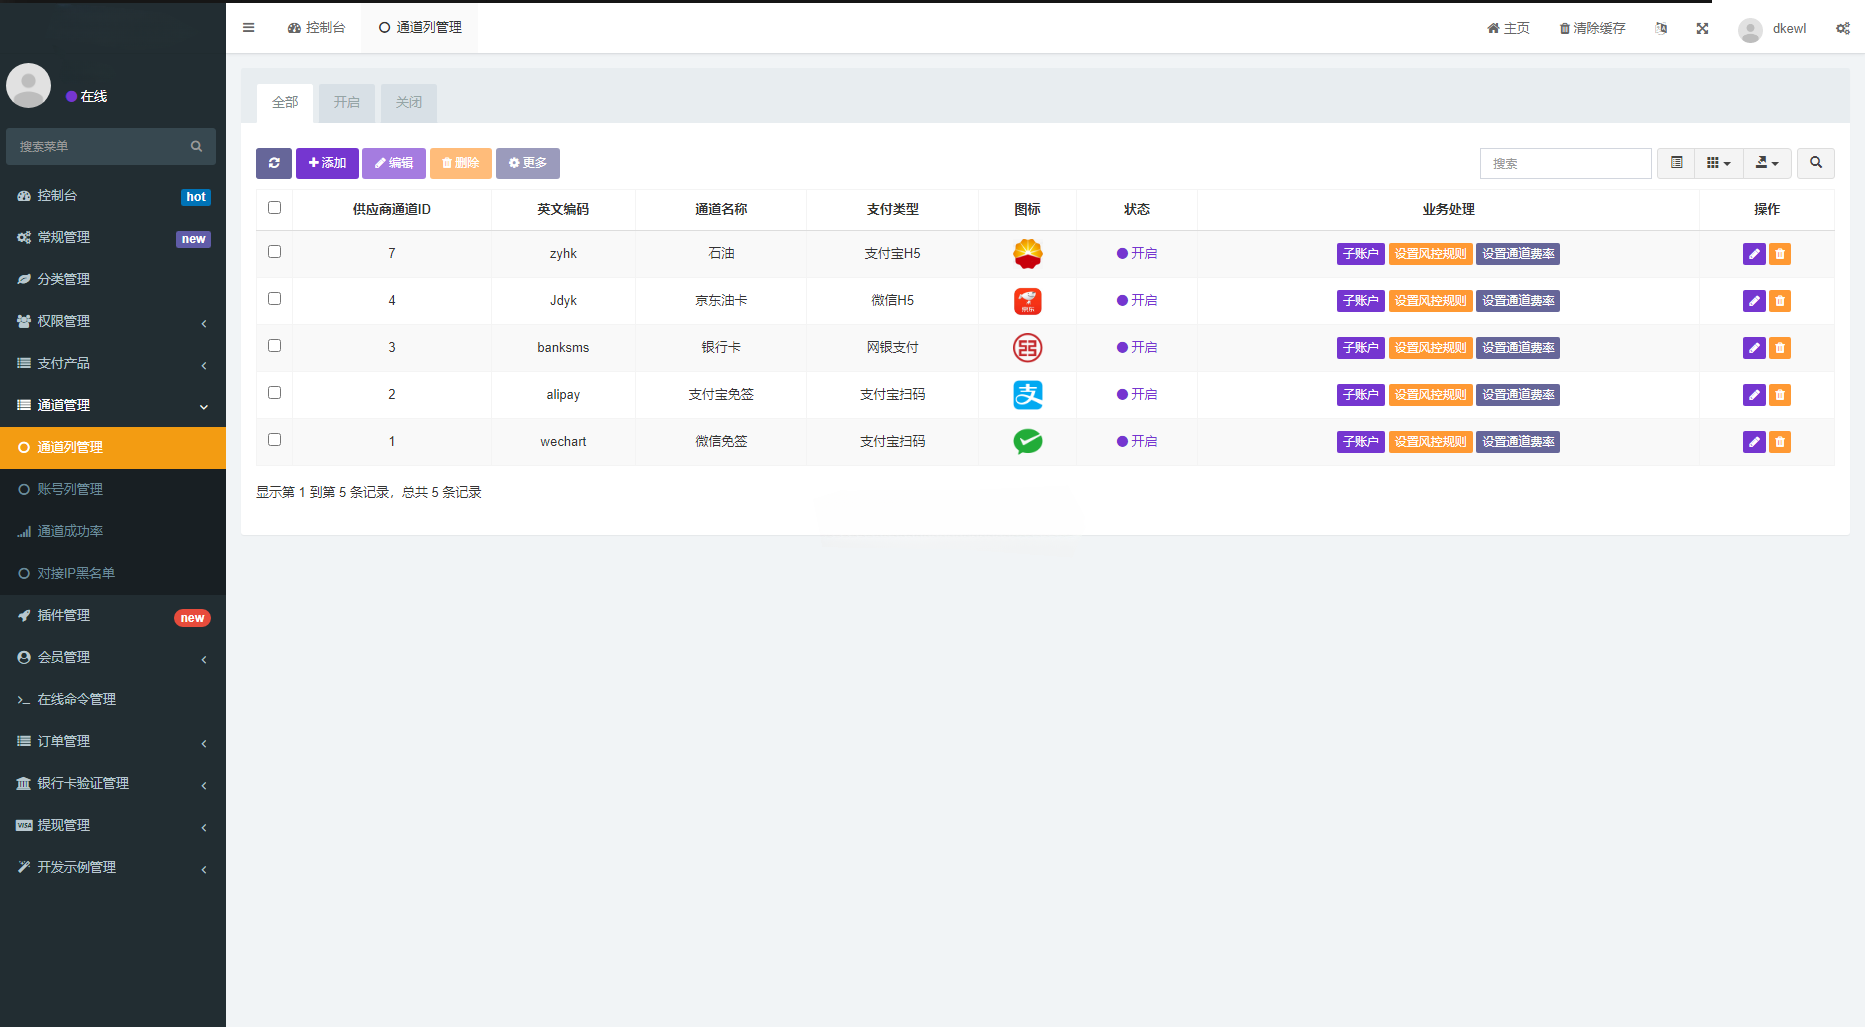Edit the zyhk channel with the pencil icon

point(1753,254)
